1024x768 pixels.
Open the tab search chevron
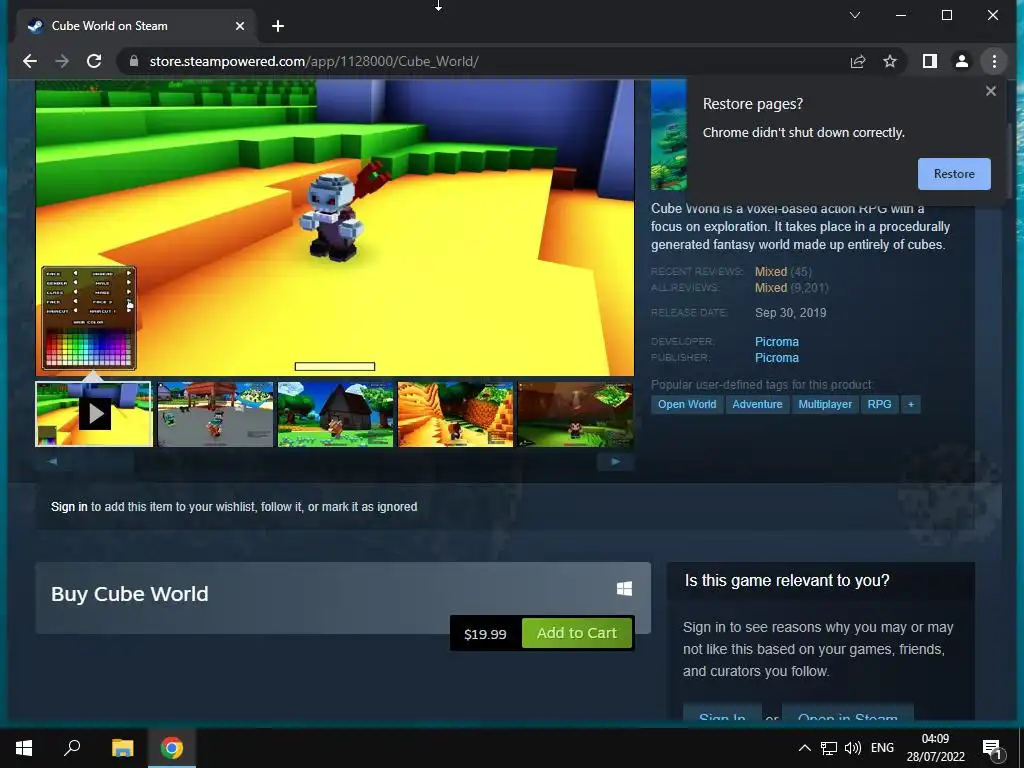[855, 15]
